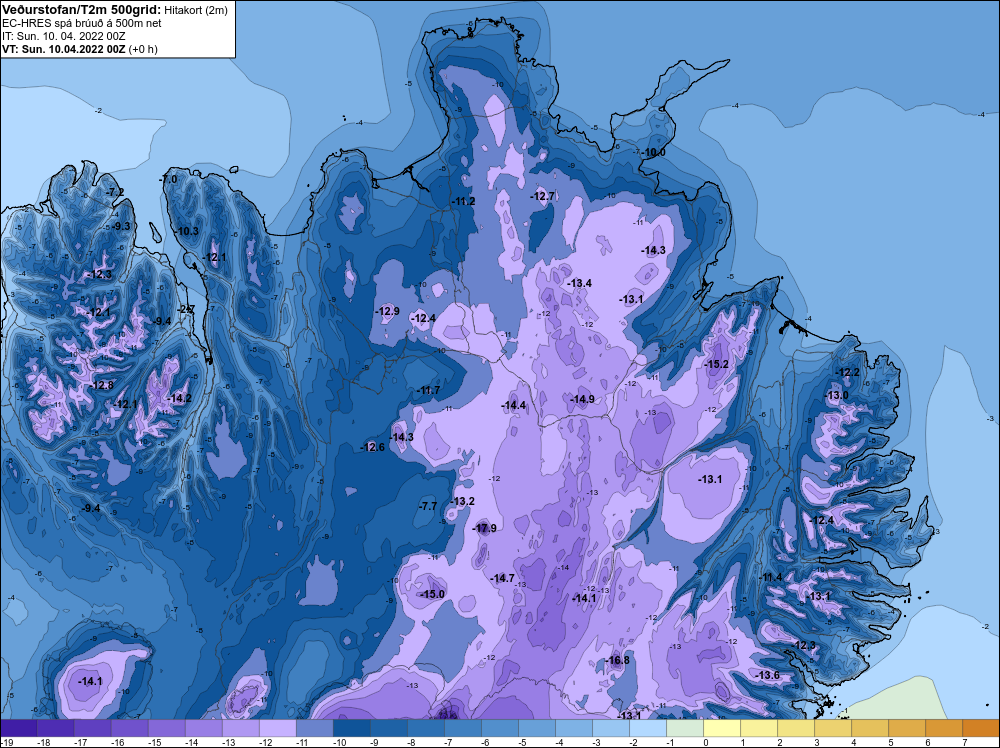Image resolution: width=1000 pixels, height=748 pixels.
Task: Click the -16.8 temperature label
Action: [x=617, y=660]
